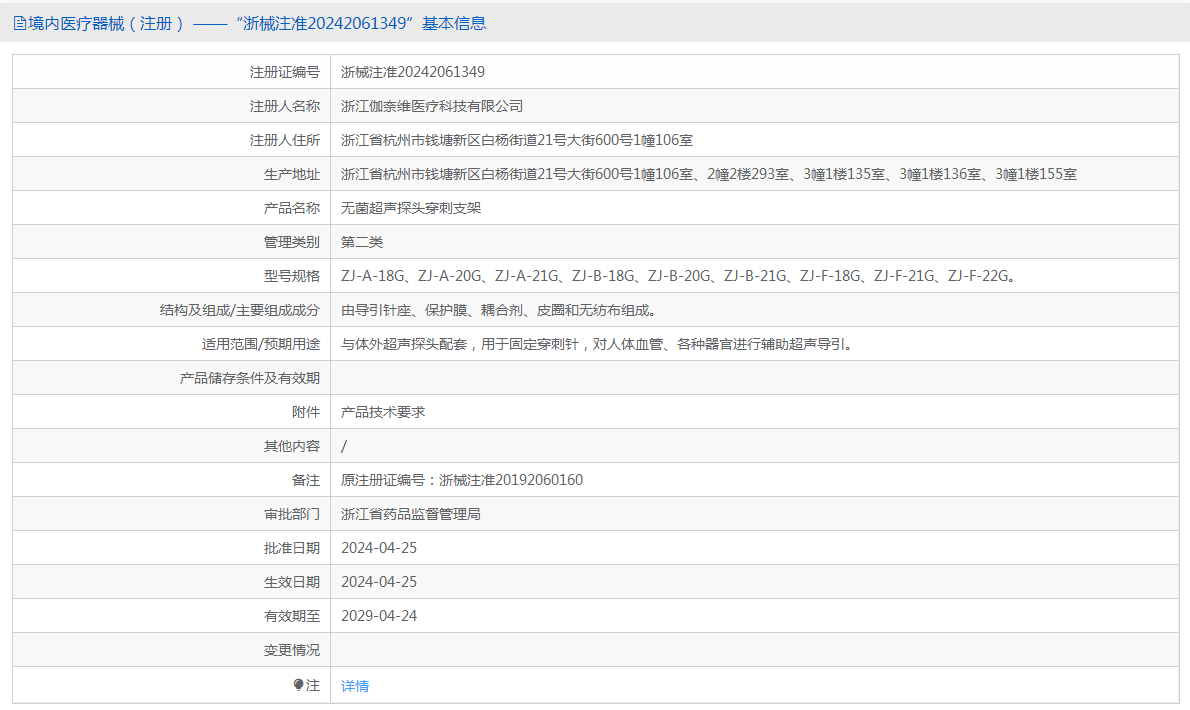Click the 附件 label

coord(306,412)
